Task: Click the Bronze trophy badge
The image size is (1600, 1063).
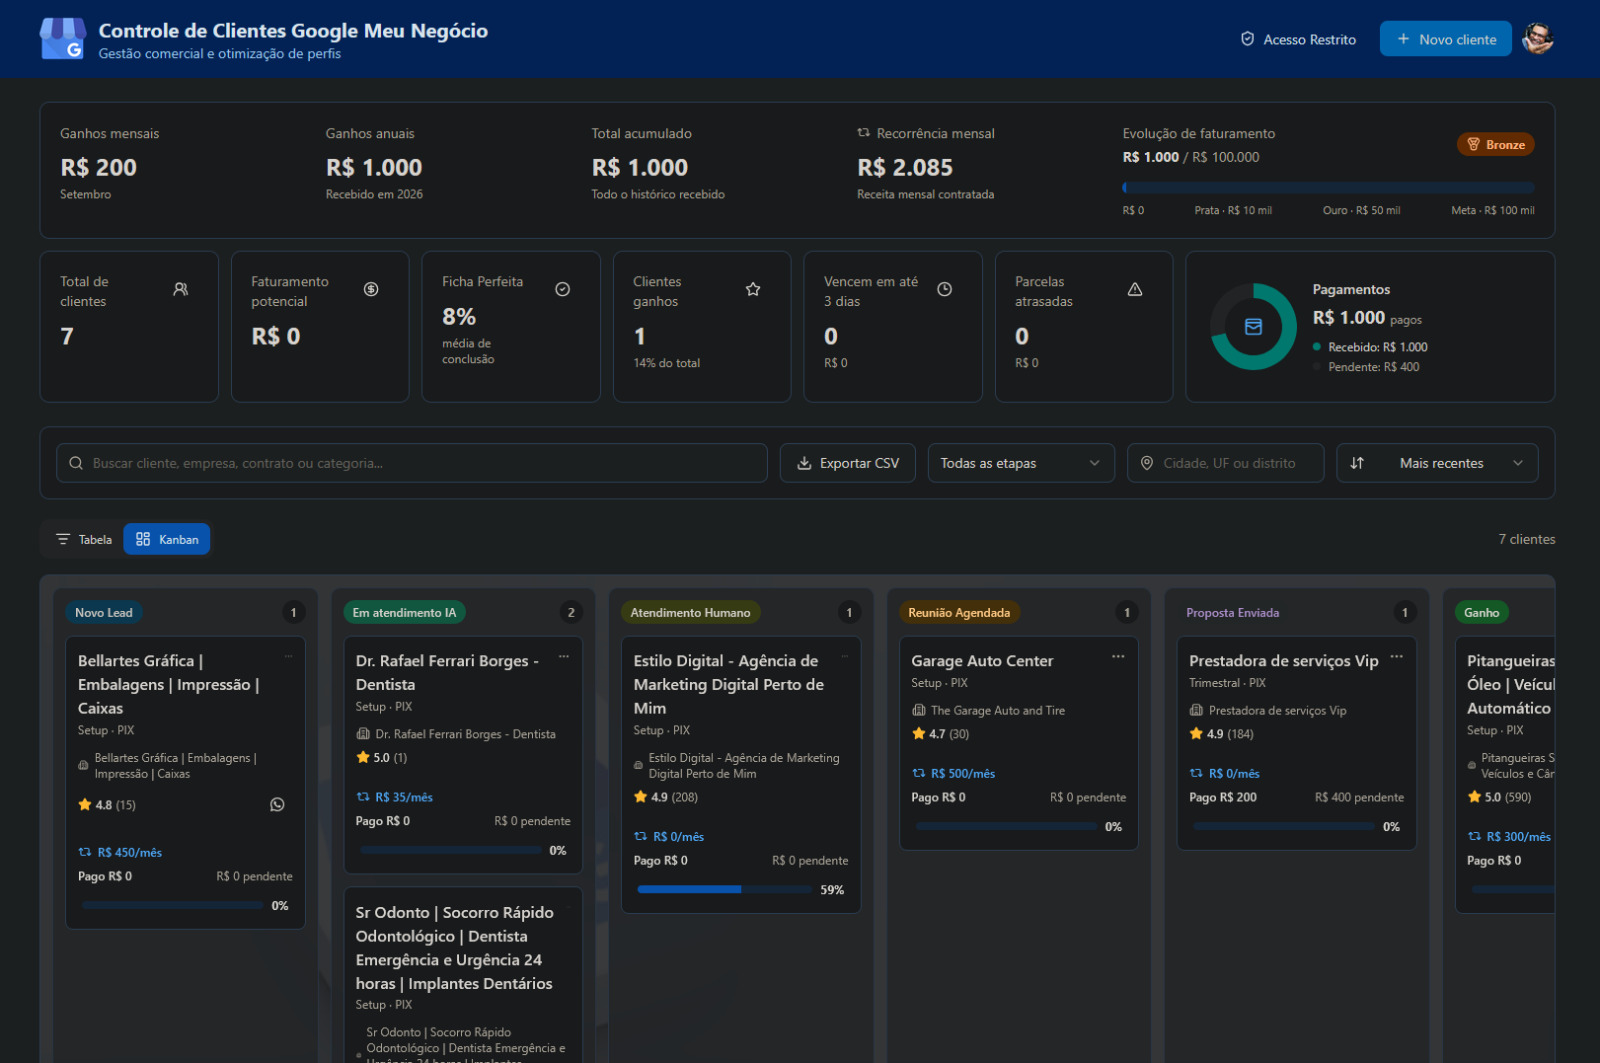Action: click(x=1495, y=145)
